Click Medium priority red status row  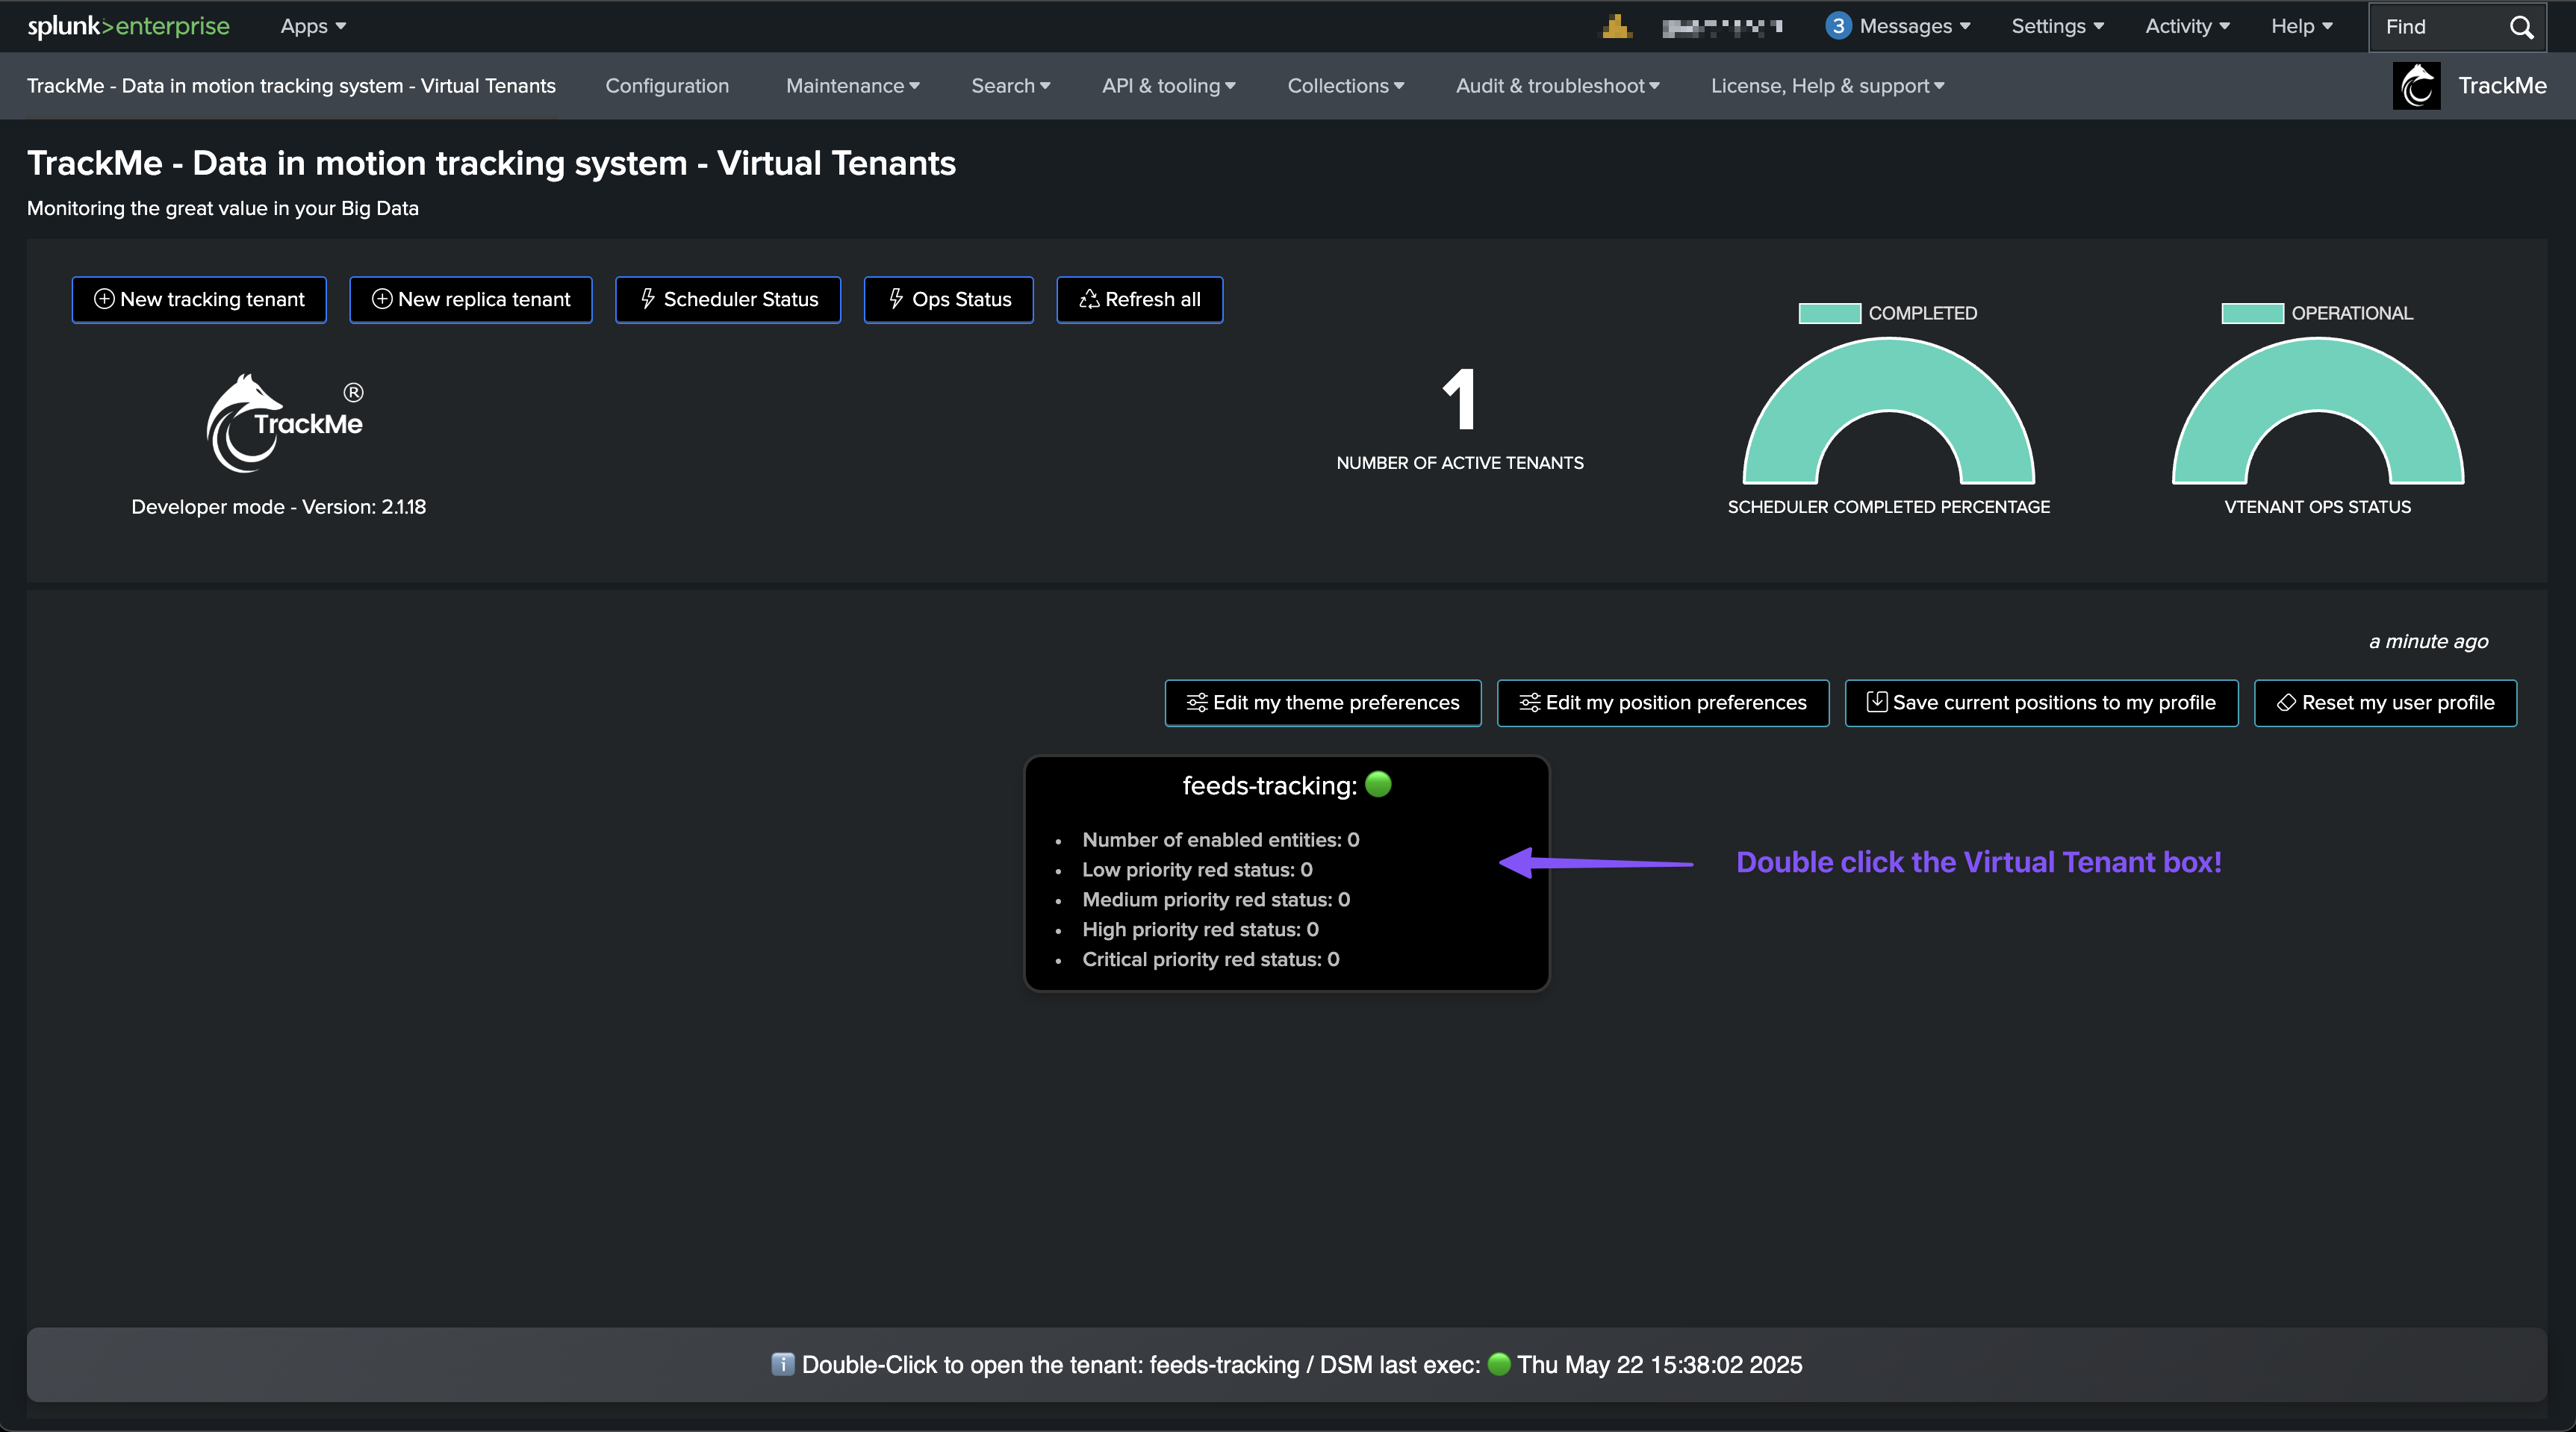pyautogui.click(x=1216, y=900)
